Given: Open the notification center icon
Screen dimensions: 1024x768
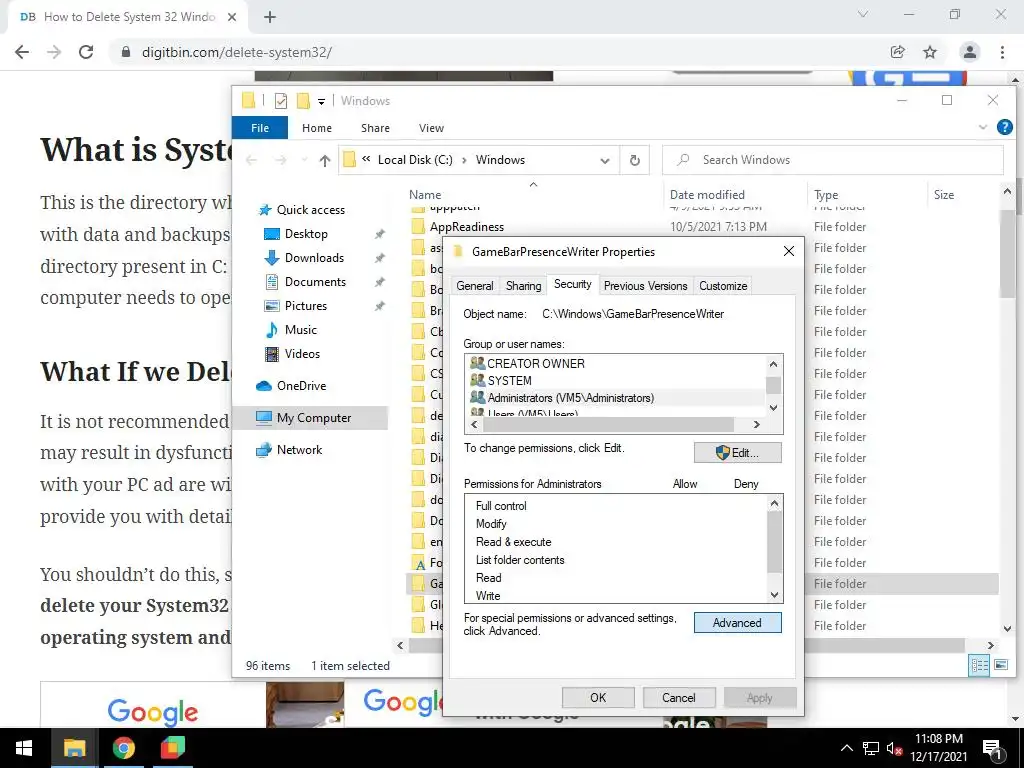Looking at the screenshot, I should [x=991, y=749].
